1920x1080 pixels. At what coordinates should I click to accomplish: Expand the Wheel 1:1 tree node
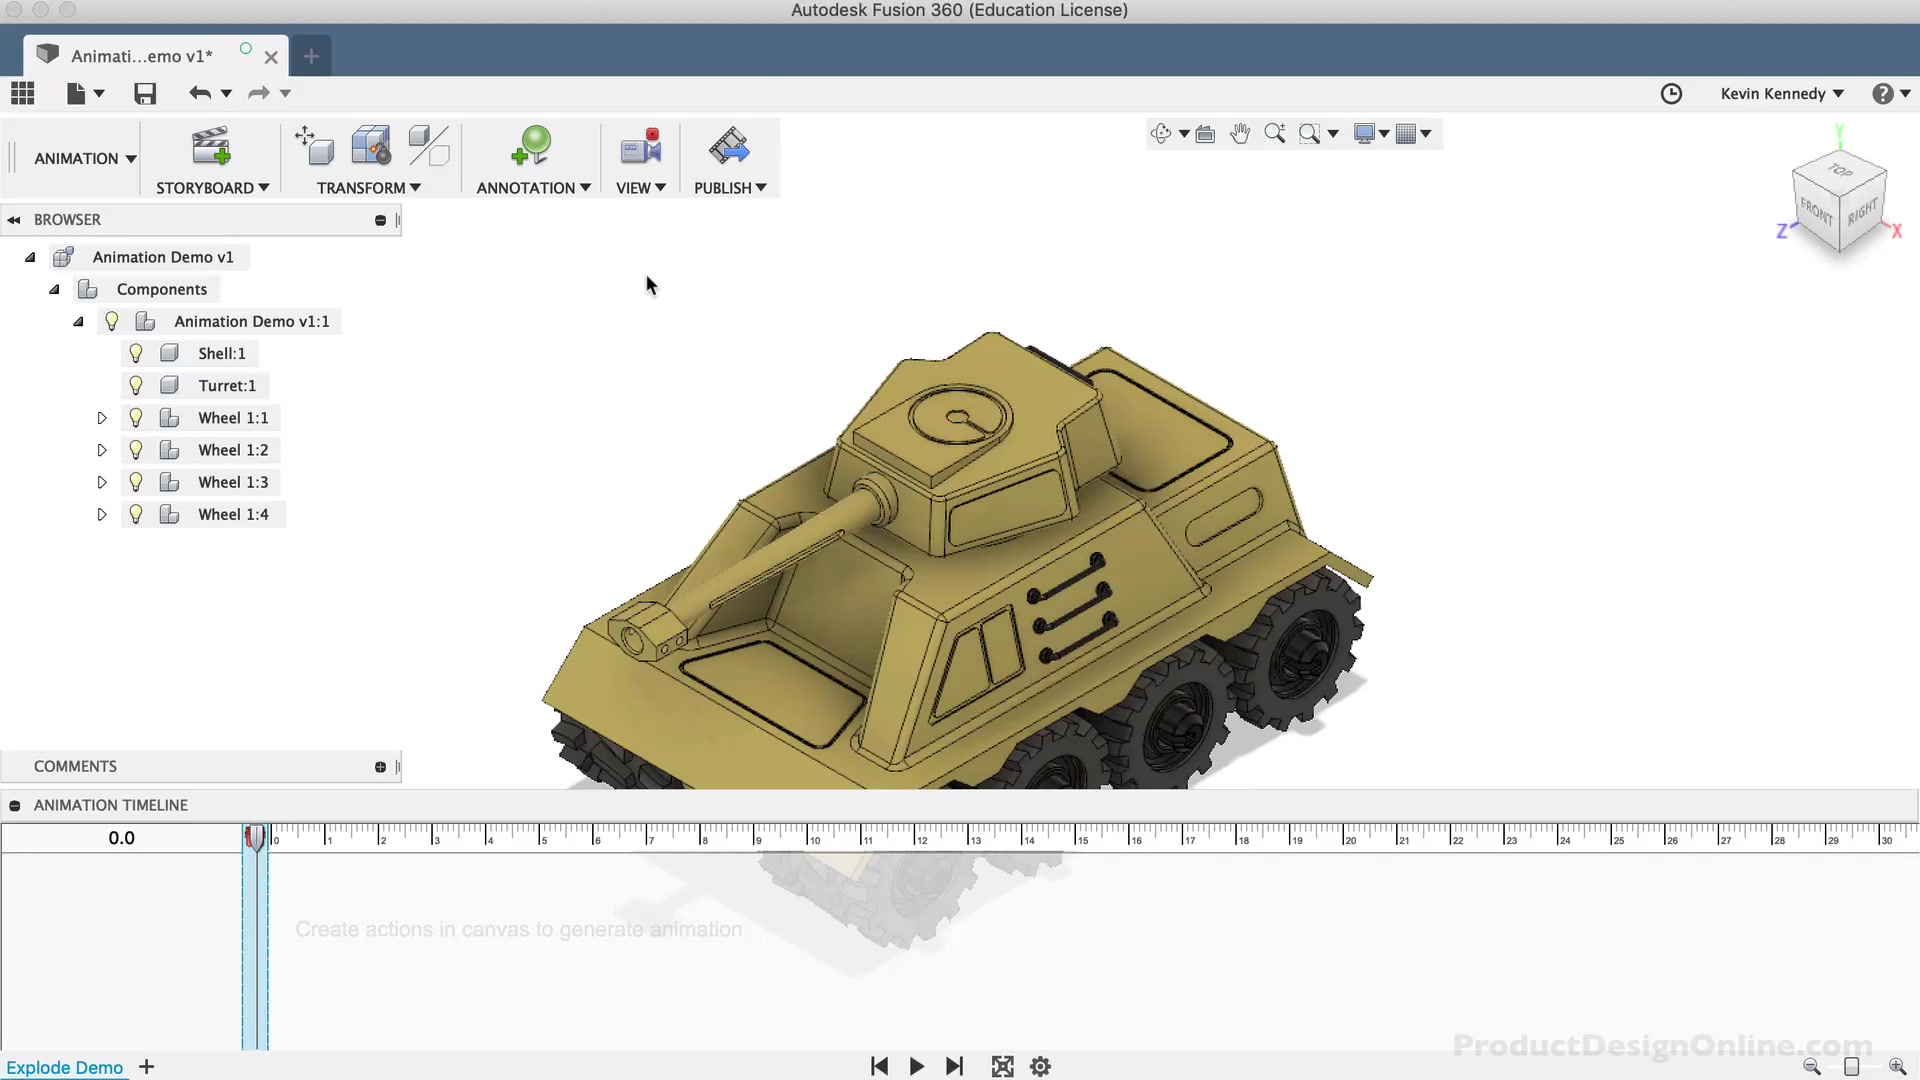pyautogui.click(x=101, y=418)
